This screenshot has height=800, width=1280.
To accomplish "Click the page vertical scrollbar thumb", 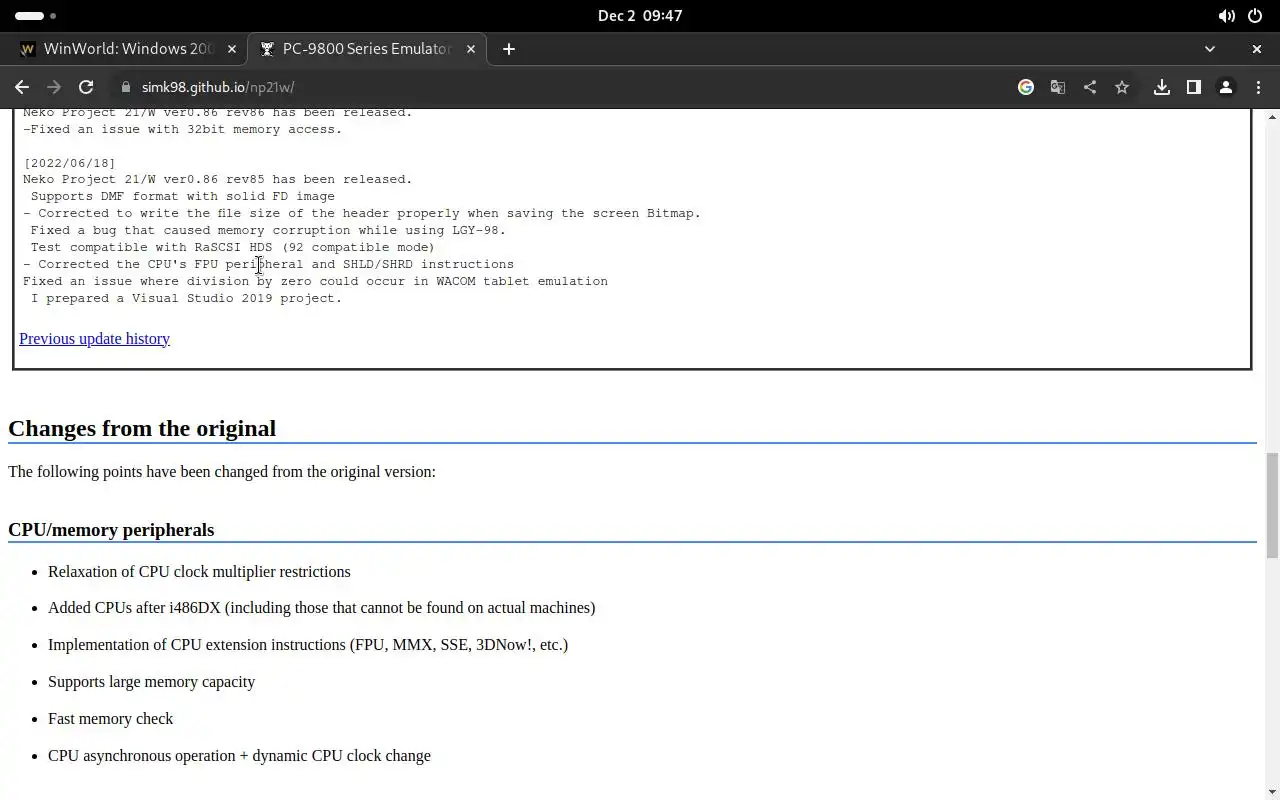I will [x=1272, y=505].
